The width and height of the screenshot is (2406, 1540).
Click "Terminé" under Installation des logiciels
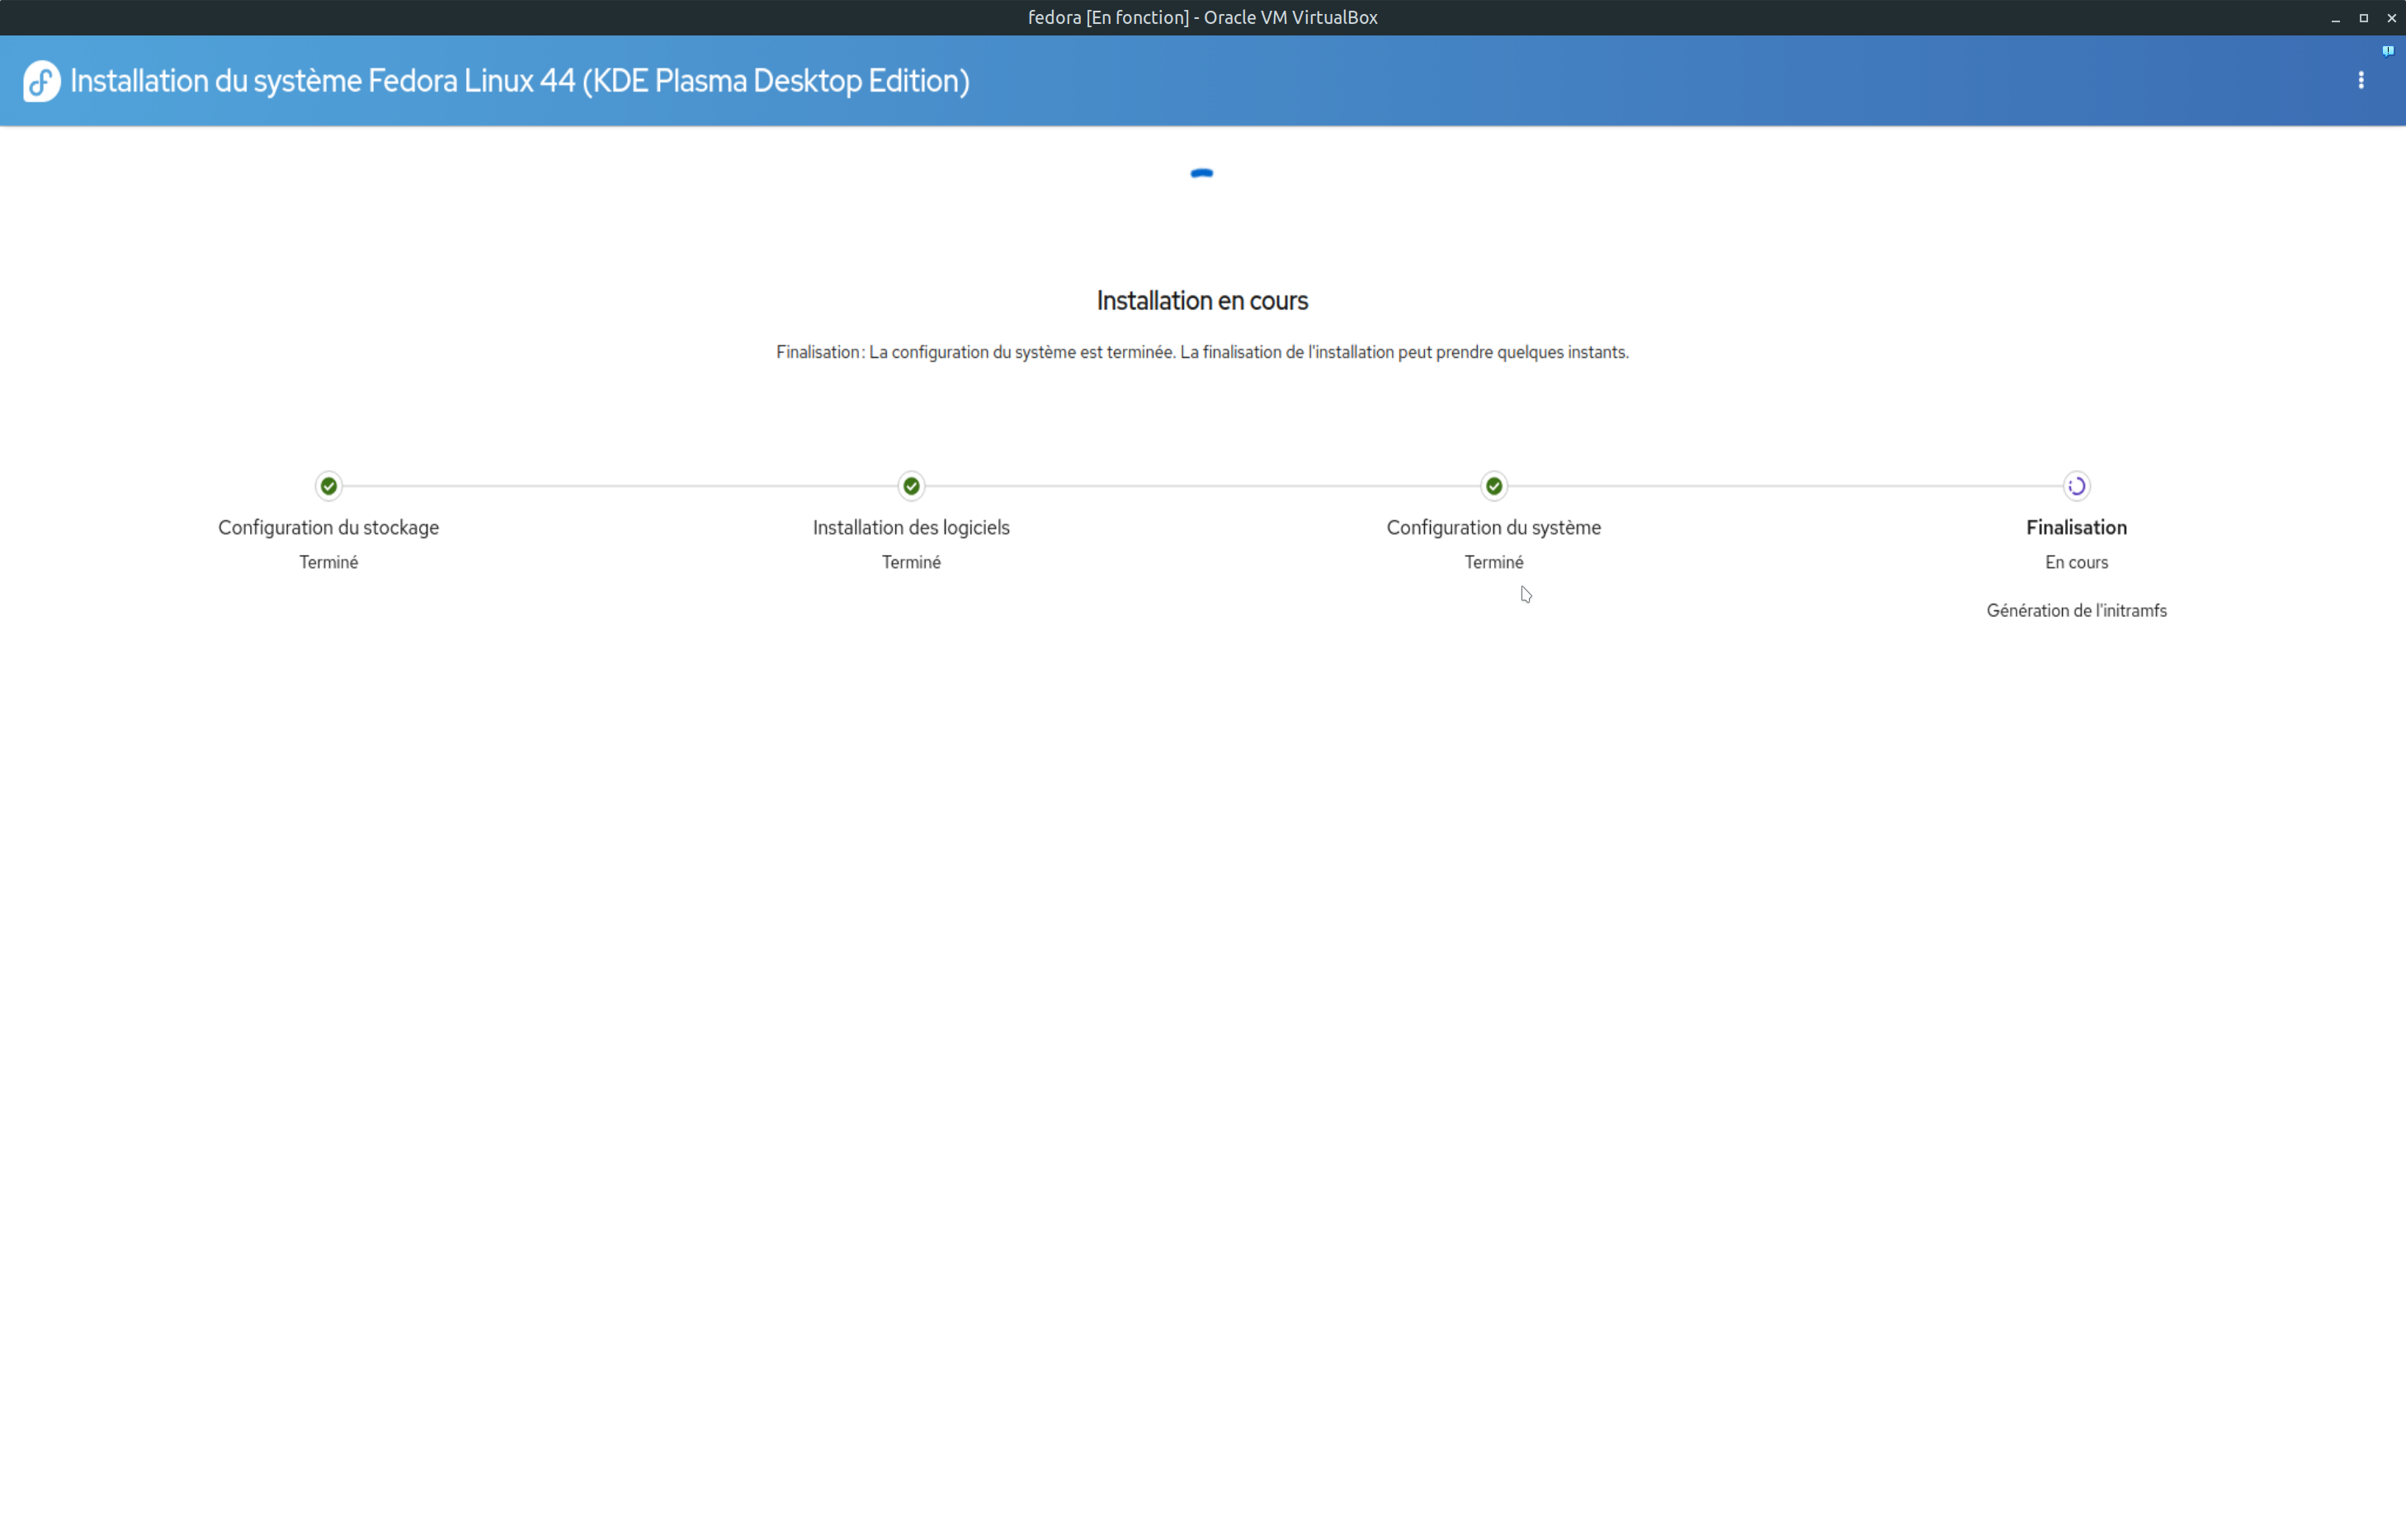point(911,562)
